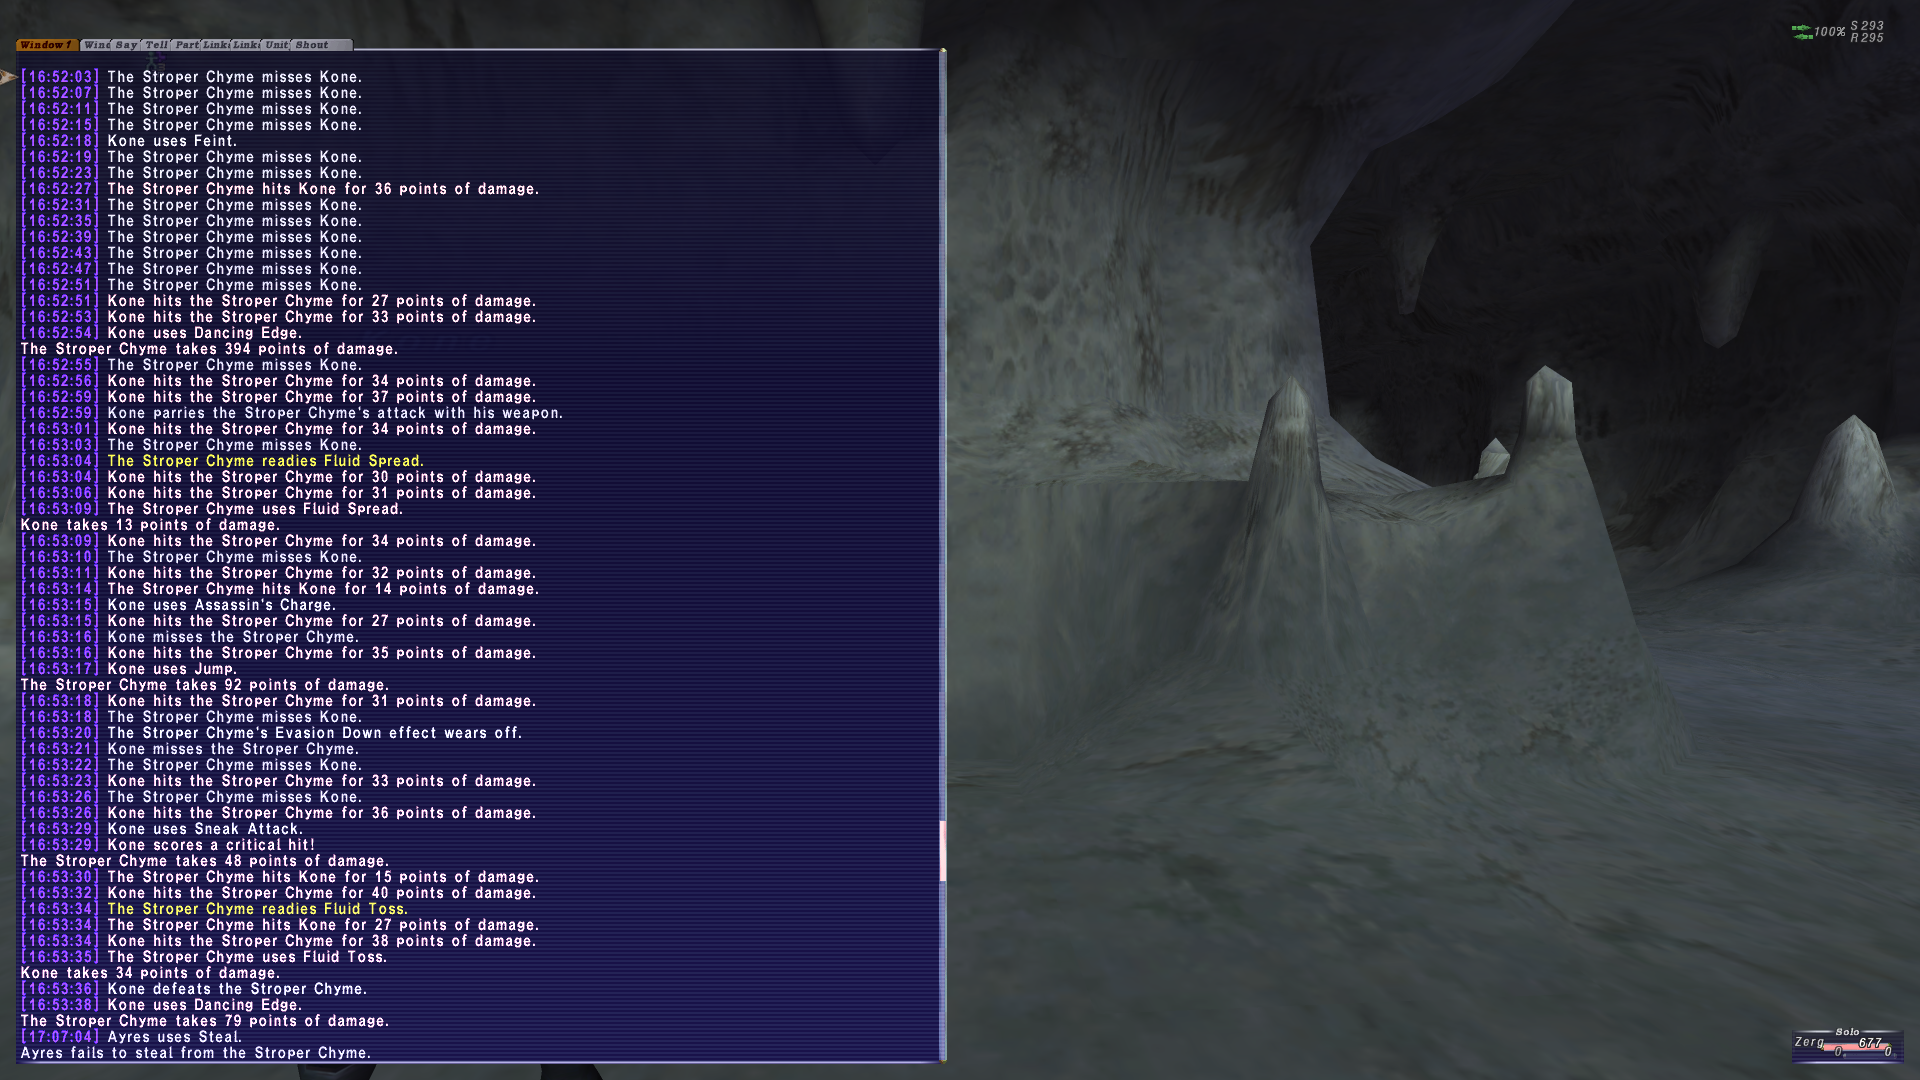Click the yellow 'readies Fluid Spread' log line
1920x1080 pixels.
pos(265,461)
